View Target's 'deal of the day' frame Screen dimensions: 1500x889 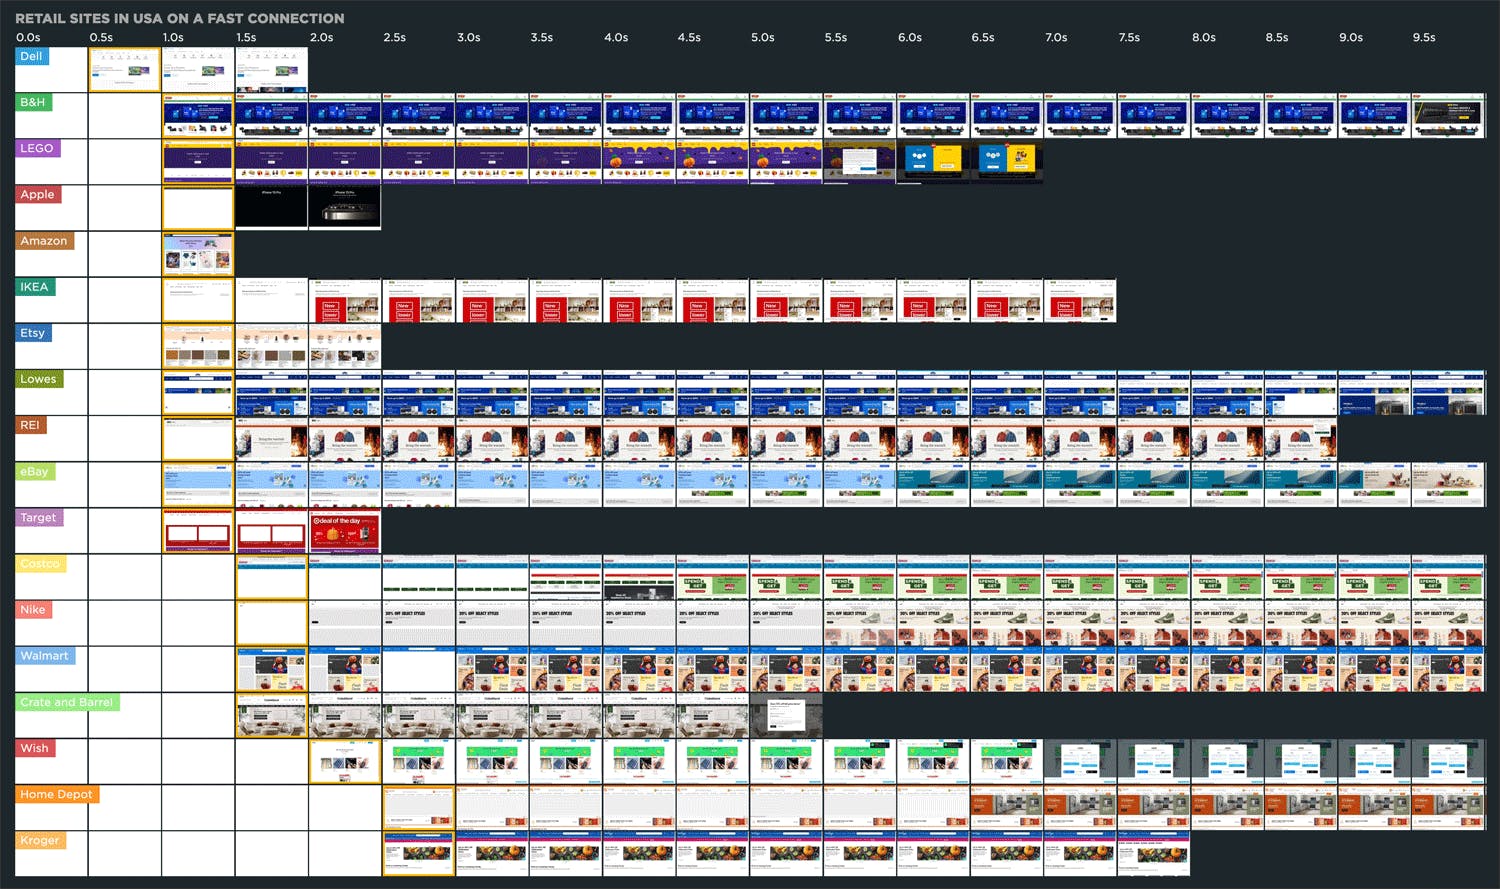[x=345, y=531]
